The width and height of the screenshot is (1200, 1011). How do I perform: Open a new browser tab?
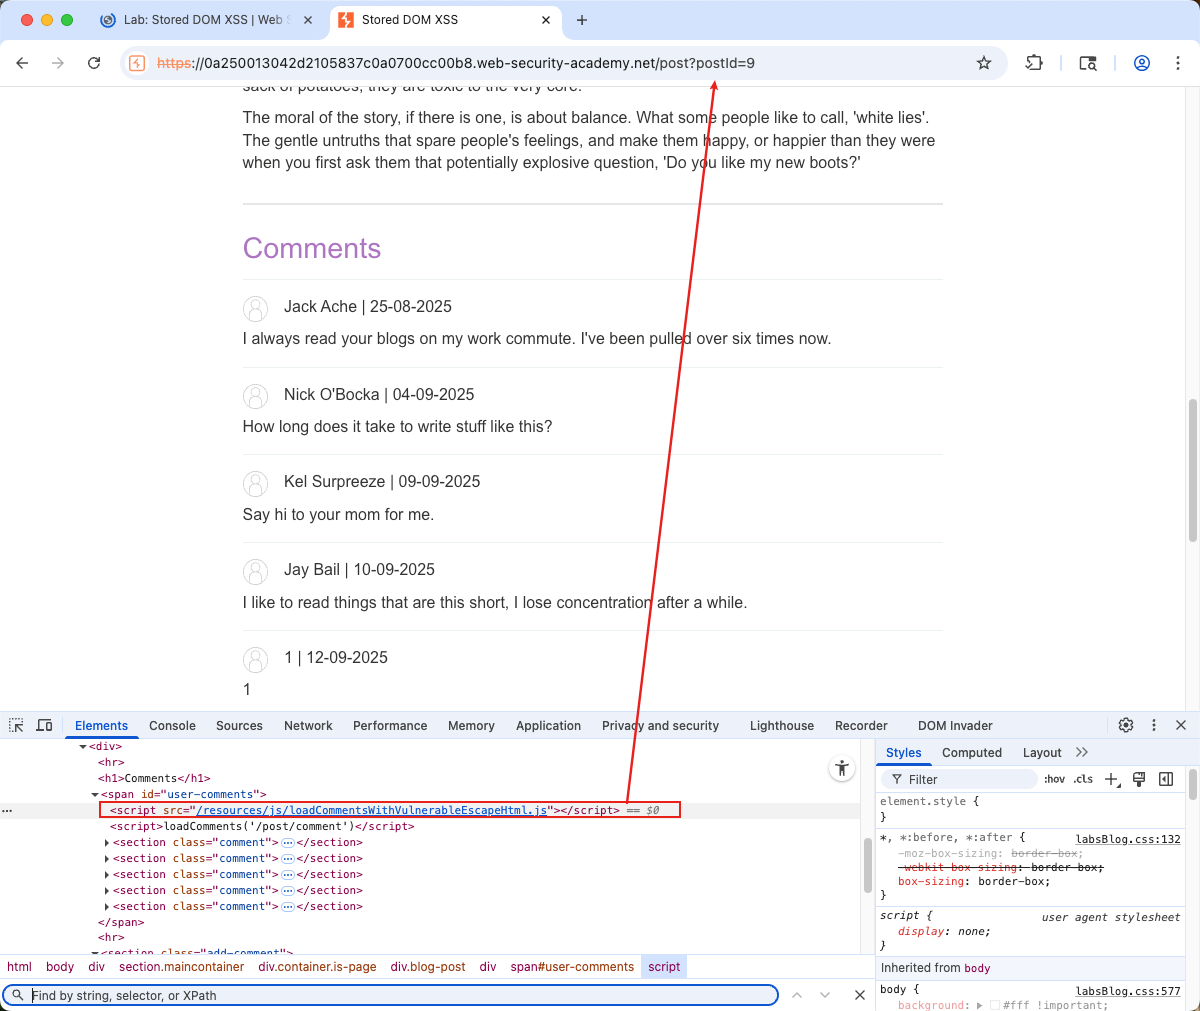[x=582, y=20]
